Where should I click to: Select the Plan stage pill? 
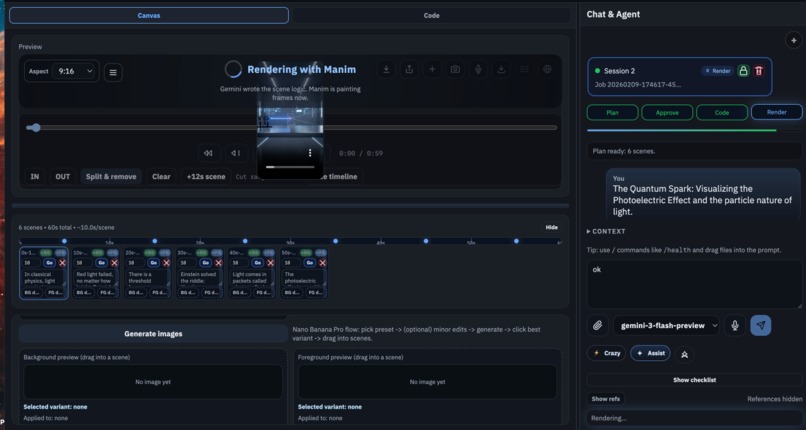pos(612,113)
